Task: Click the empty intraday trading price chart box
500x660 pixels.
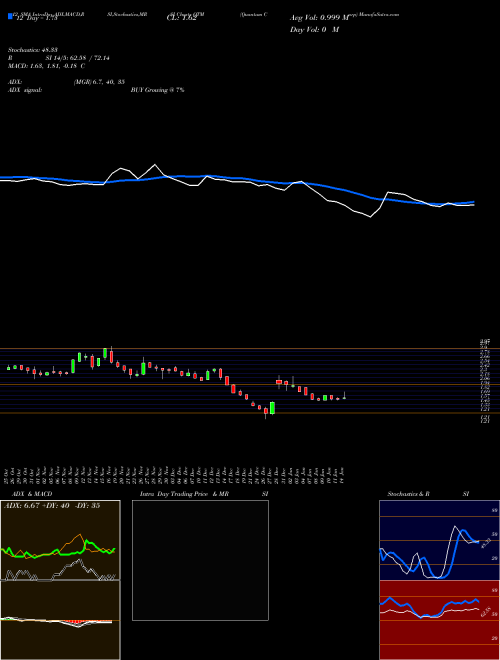Action: pyautogui.click(x=200, y=560)
